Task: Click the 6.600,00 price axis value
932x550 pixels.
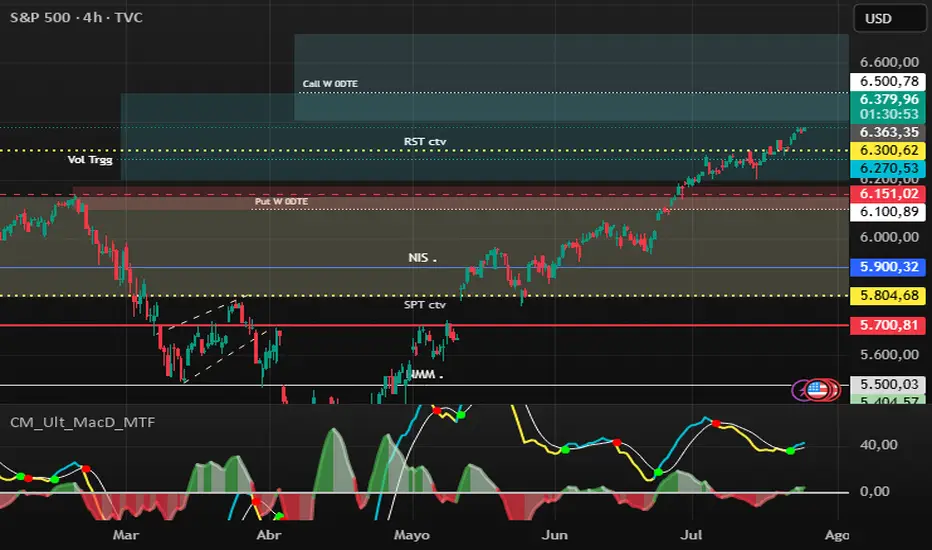Action: pos(889,62)
